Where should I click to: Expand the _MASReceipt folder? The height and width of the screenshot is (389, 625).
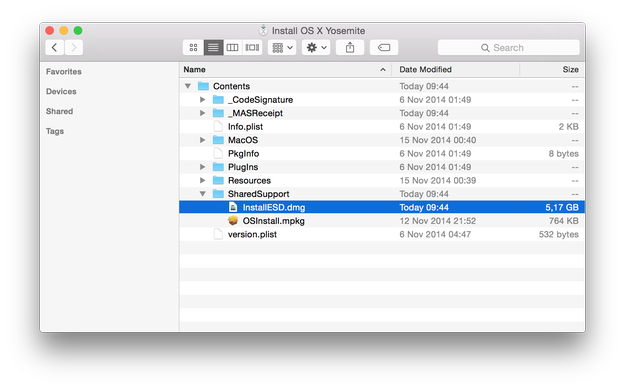pyautogui.click(x=202, y=113)
